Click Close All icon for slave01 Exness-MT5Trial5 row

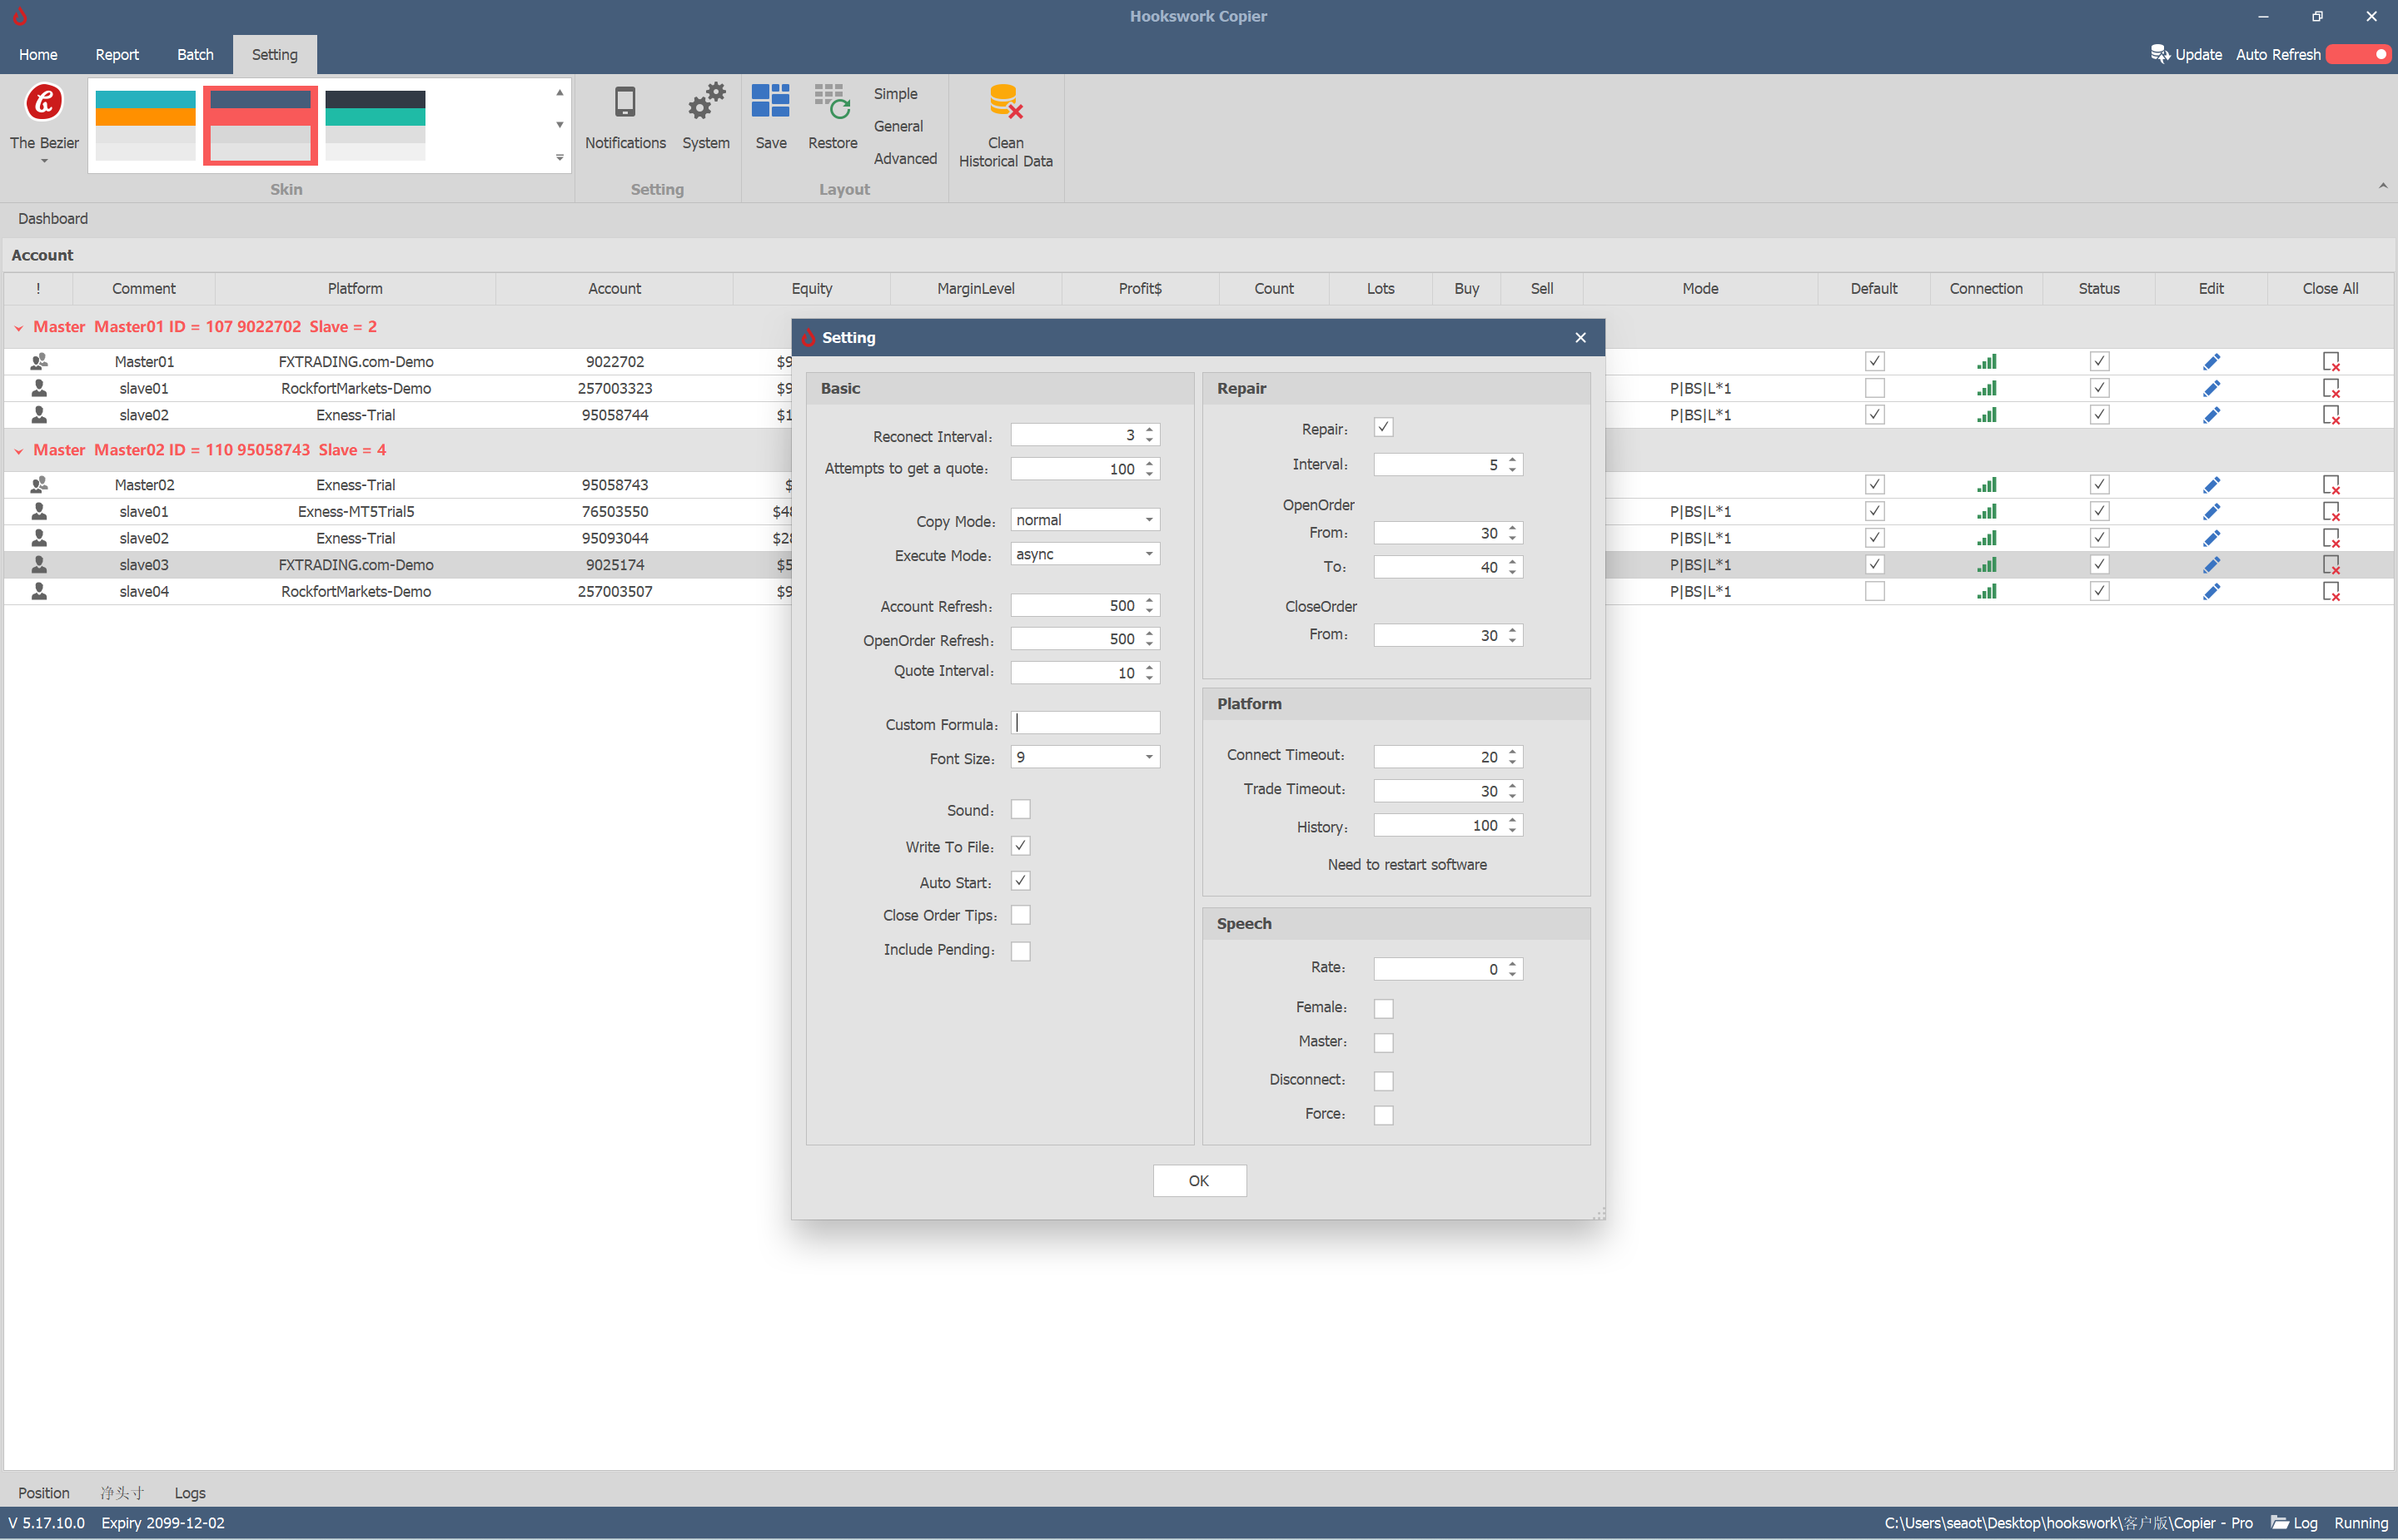click(2331, 512)
